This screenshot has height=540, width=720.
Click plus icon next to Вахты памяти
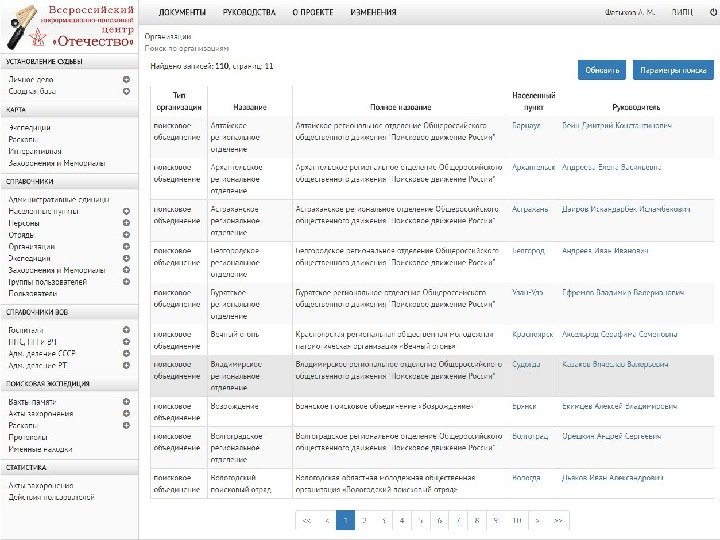[x=126, y=401]
